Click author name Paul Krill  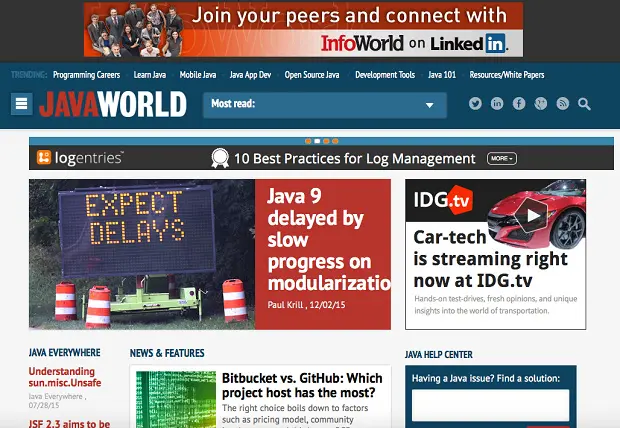click(x=285, y=305)
